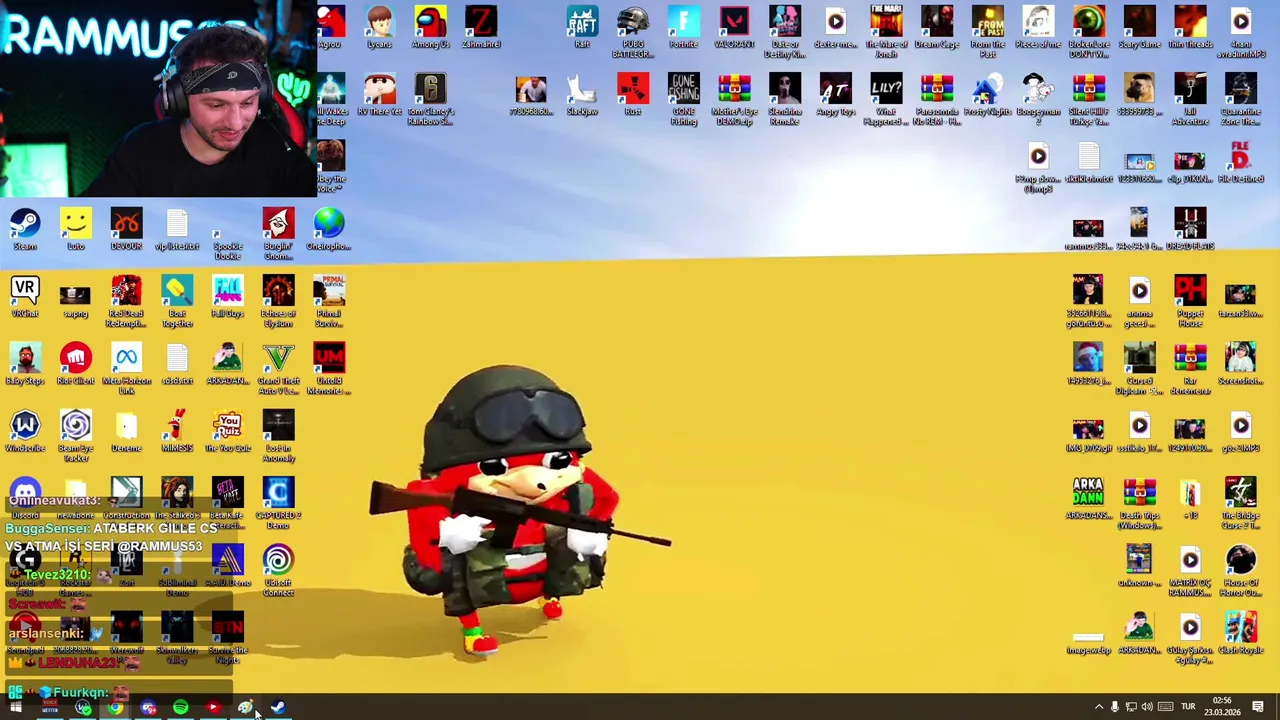This screenshot has width=1280, height=720.
Task: Select the House Of Horror shortcut
Action: (1240, 571)
